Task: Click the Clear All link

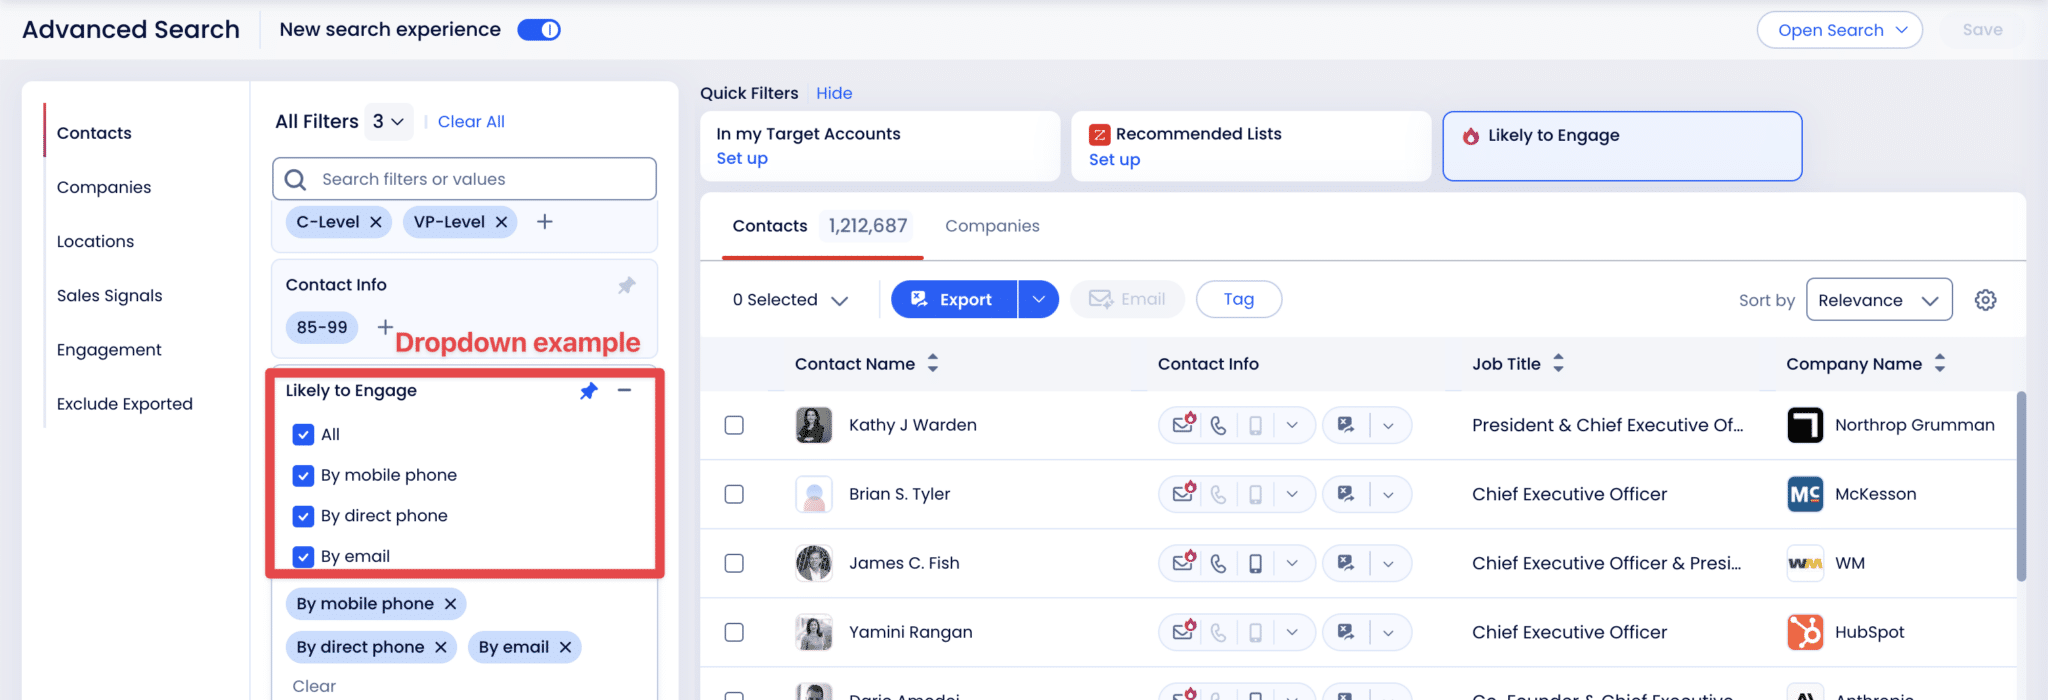Action: 470,121
